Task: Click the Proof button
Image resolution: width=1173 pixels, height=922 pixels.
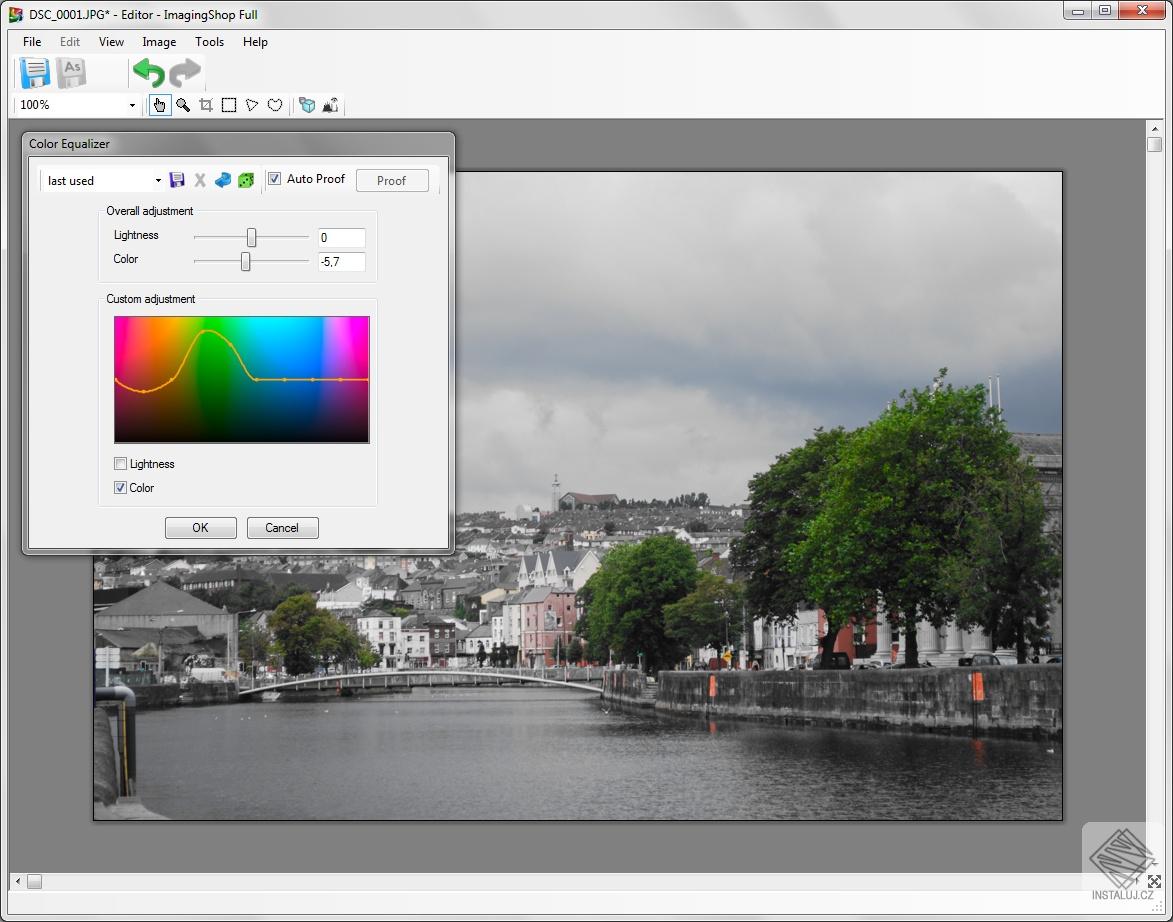Action: (391, 180)
